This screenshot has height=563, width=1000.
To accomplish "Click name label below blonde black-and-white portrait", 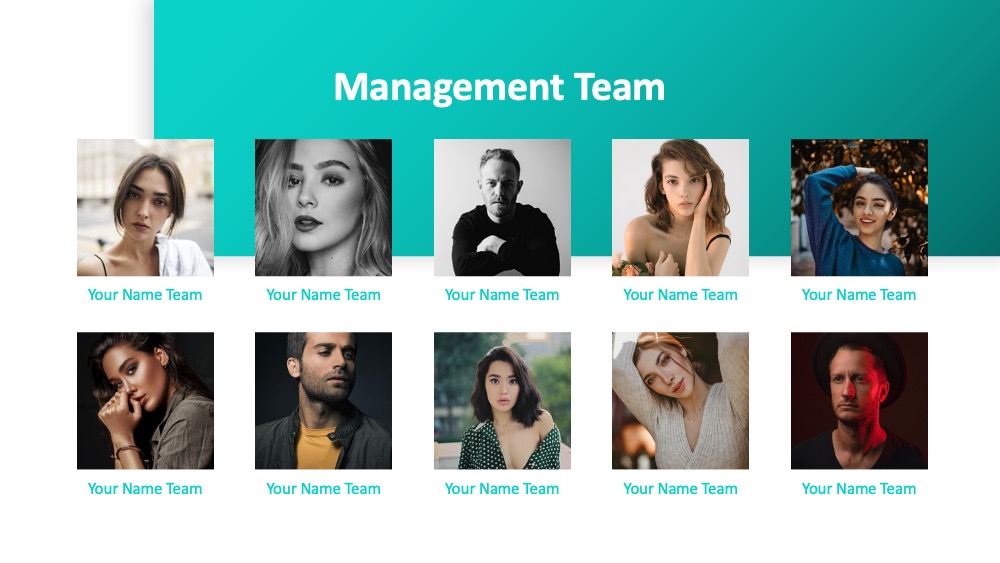I will coord(323,295).
